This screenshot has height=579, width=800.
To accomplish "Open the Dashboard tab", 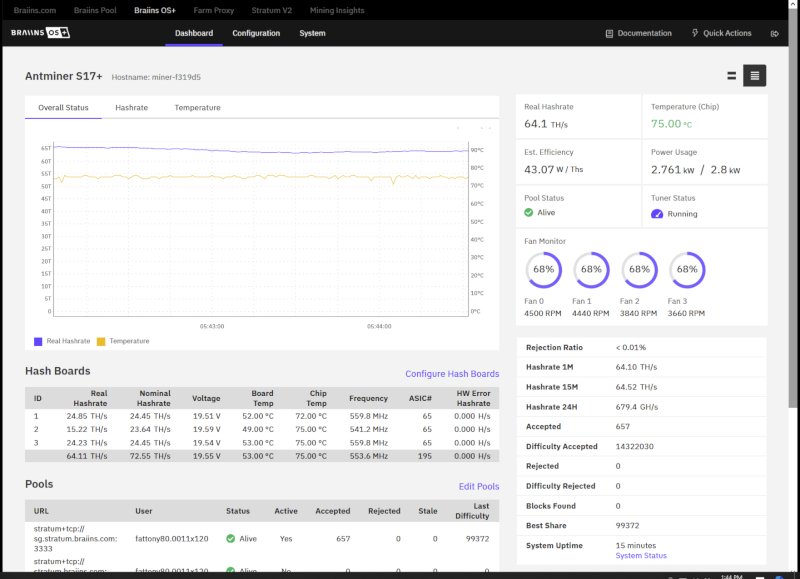I will coord(194,33).
